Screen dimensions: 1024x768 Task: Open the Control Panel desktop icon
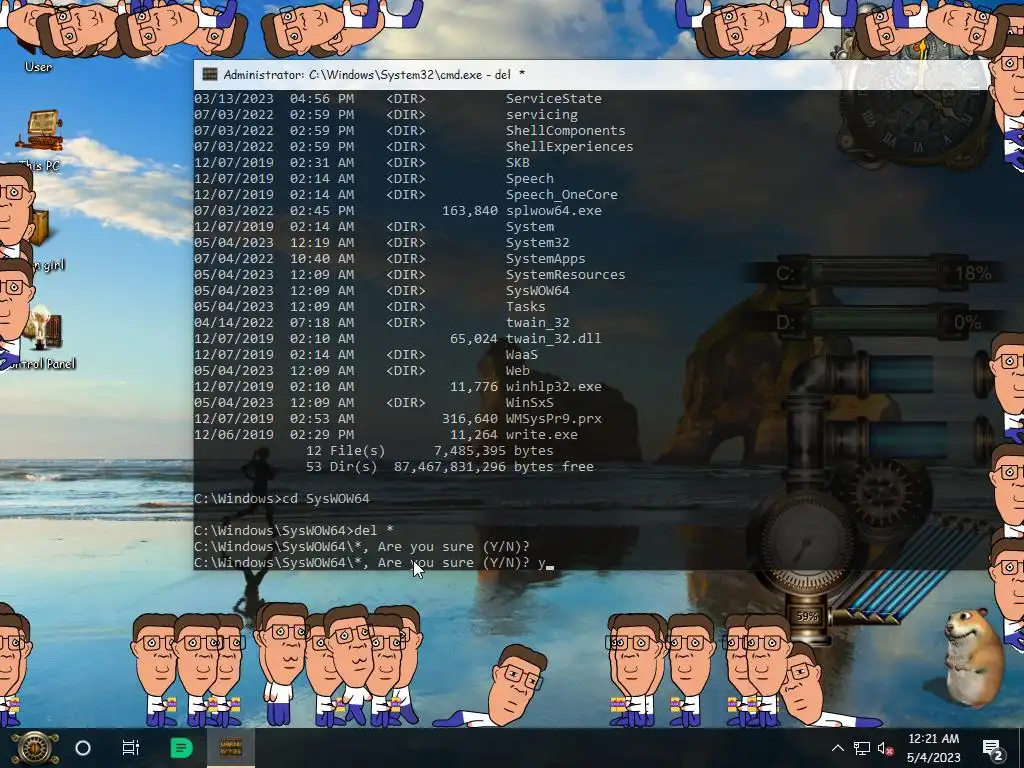coord(42,338)
